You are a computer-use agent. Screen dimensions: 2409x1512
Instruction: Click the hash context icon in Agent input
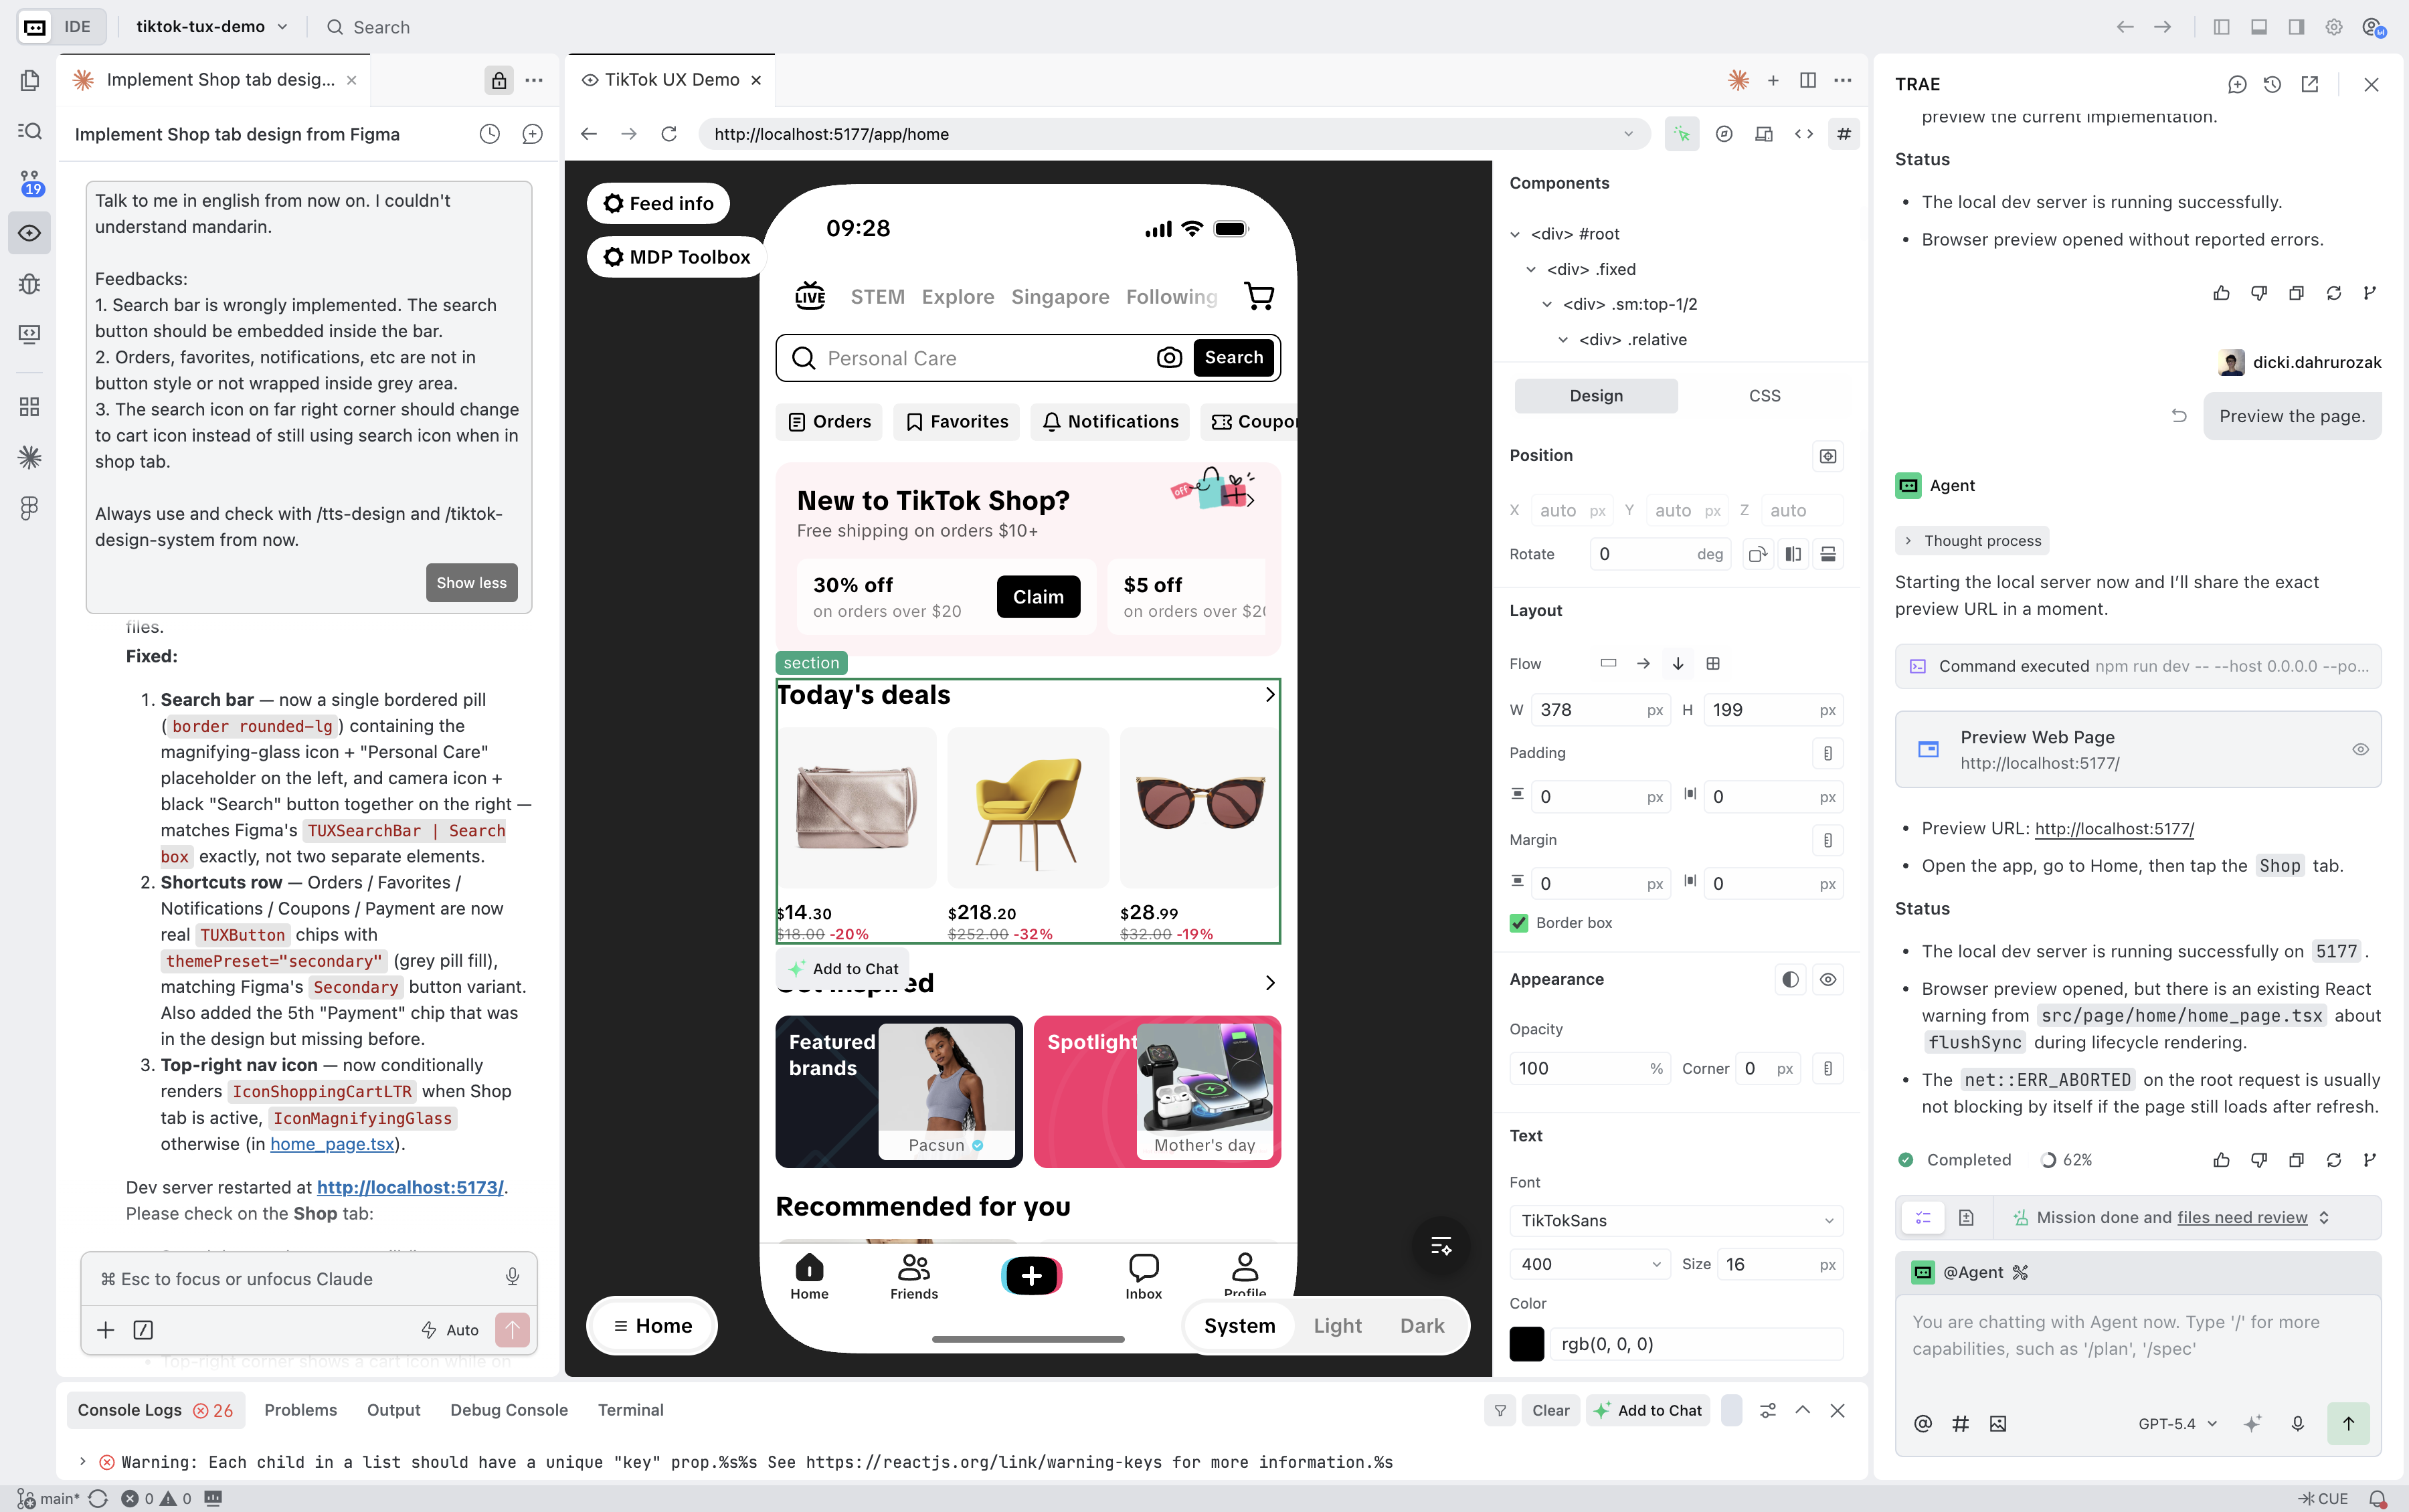(1960, 1424)
